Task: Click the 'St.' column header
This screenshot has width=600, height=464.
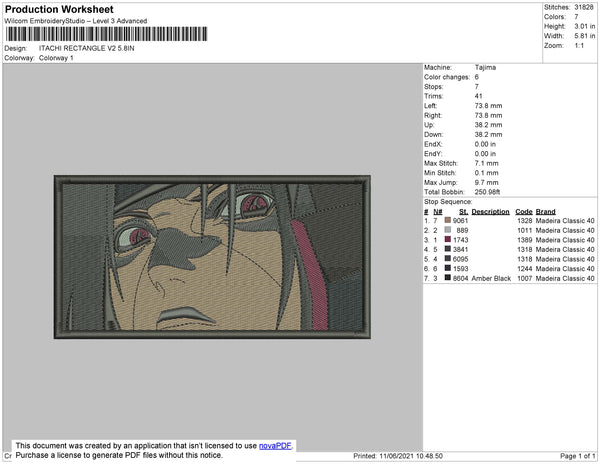Action: tap(463, 212)
